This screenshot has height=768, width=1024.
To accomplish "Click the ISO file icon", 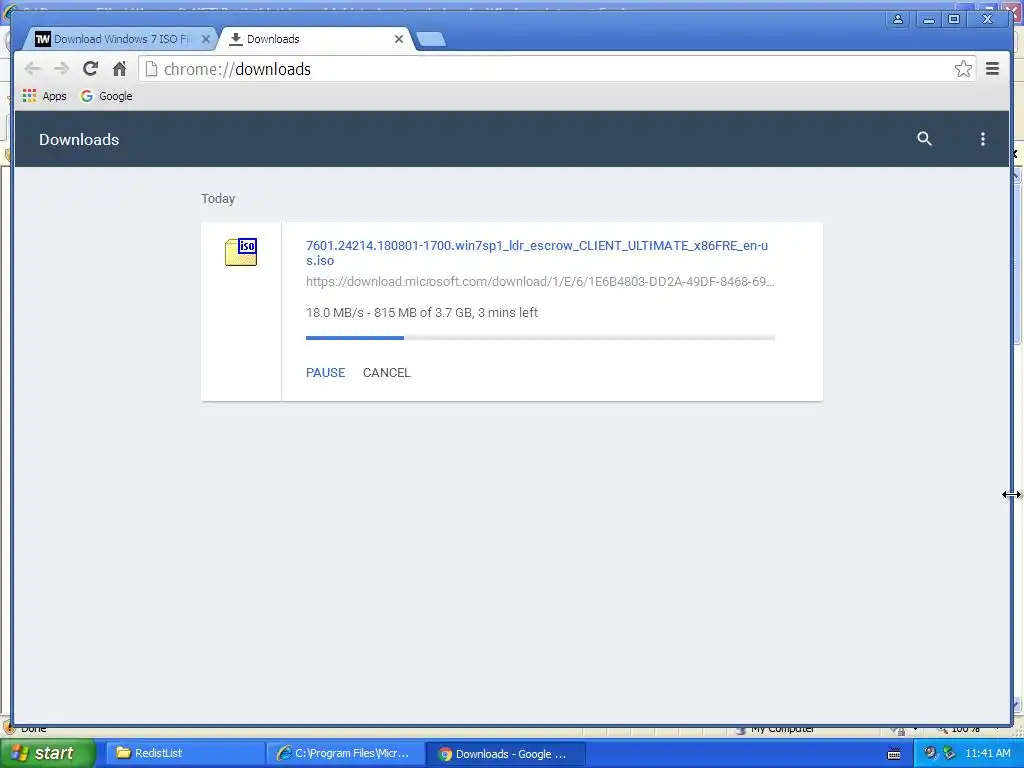I will (x=241, y=252).
